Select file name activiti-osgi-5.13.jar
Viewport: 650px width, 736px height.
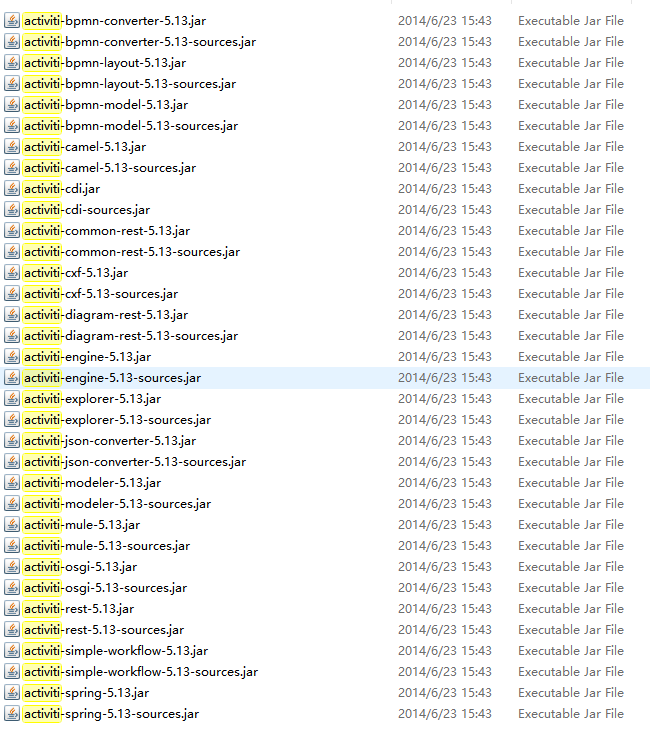click(x=81, y=567)
